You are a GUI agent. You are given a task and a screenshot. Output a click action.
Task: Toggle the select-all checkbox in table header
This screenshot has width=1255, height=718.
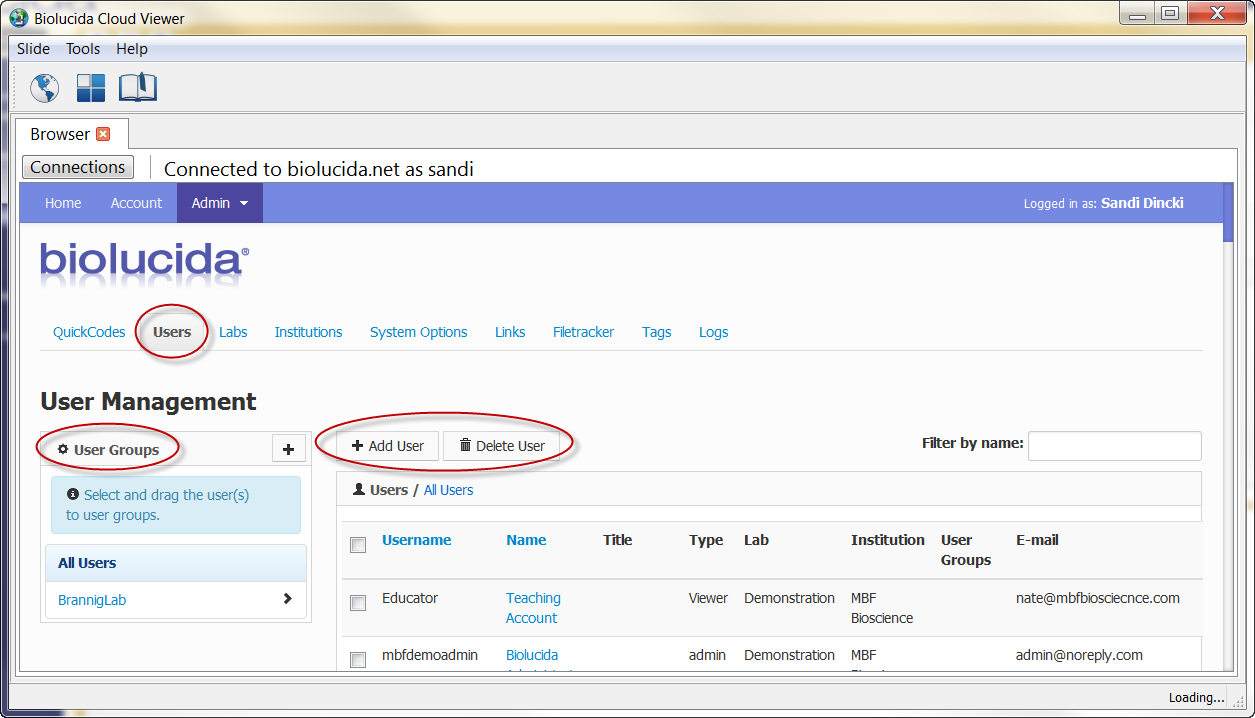point(358,545)
